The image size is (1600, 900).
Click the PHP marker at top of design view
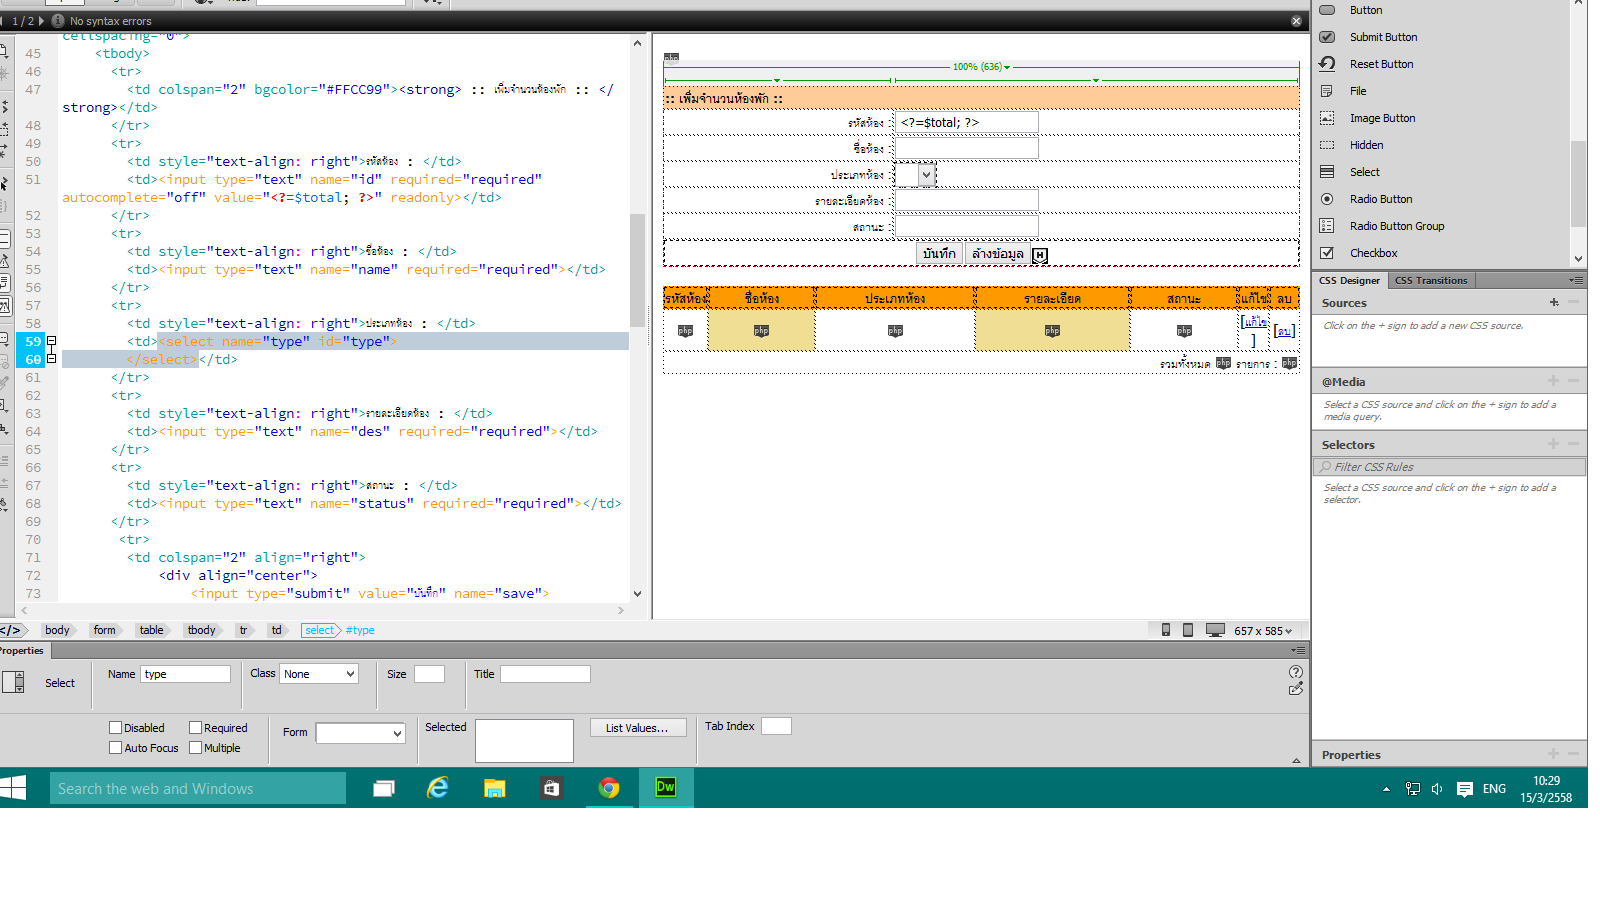[672, 58]
